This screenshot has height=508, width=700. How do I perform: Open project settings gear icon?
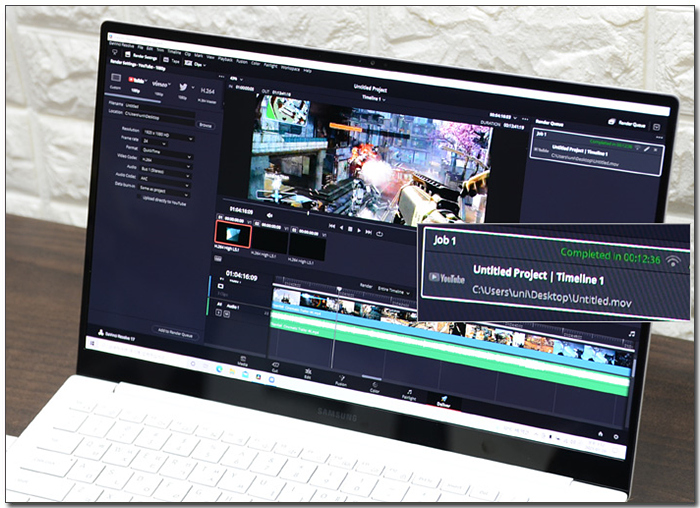pyautogui.click(x=616, y=437)
